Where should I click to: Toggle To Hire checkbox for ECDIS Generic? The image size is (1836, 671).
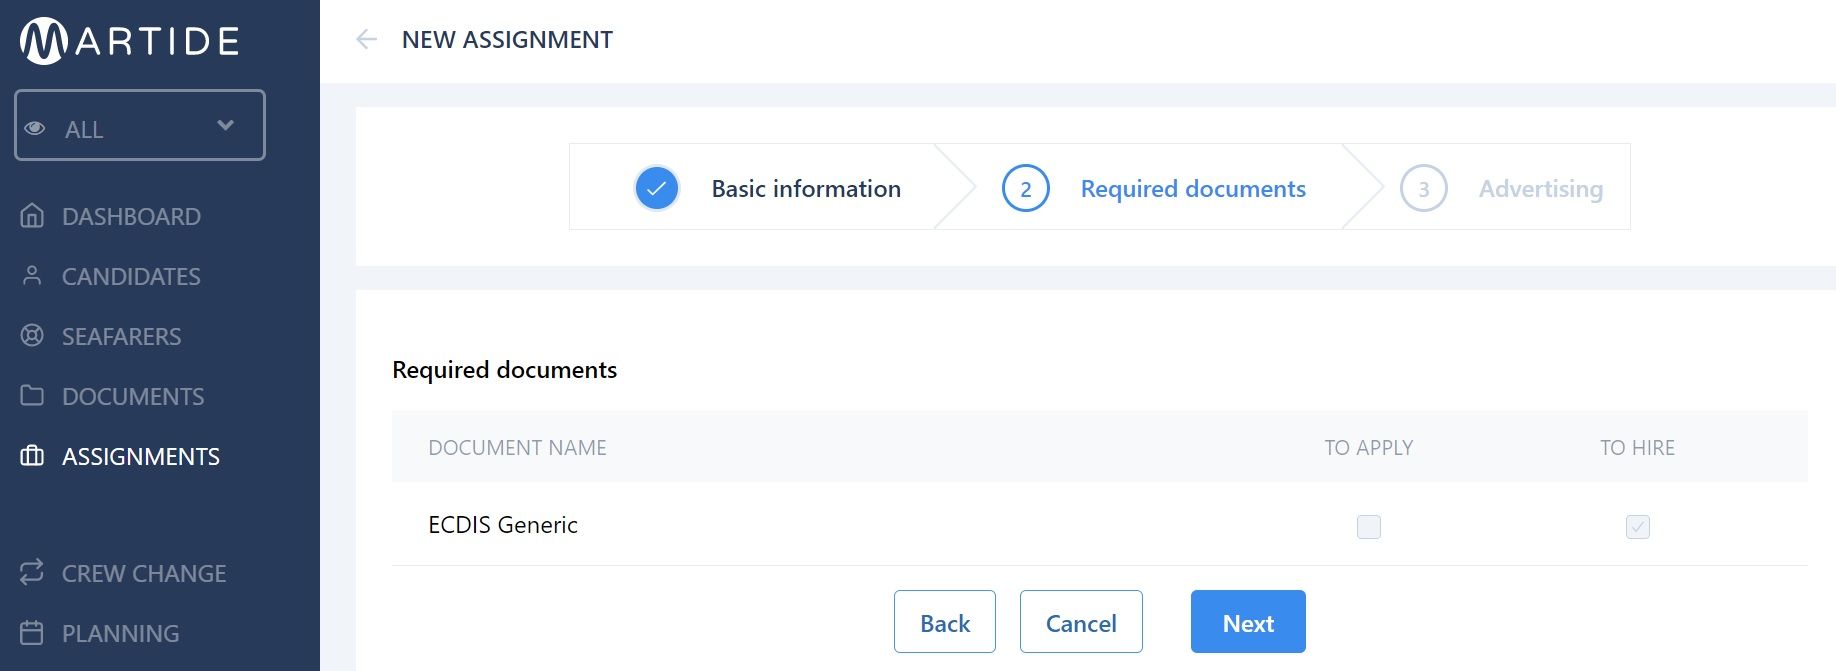(1638, 526)
